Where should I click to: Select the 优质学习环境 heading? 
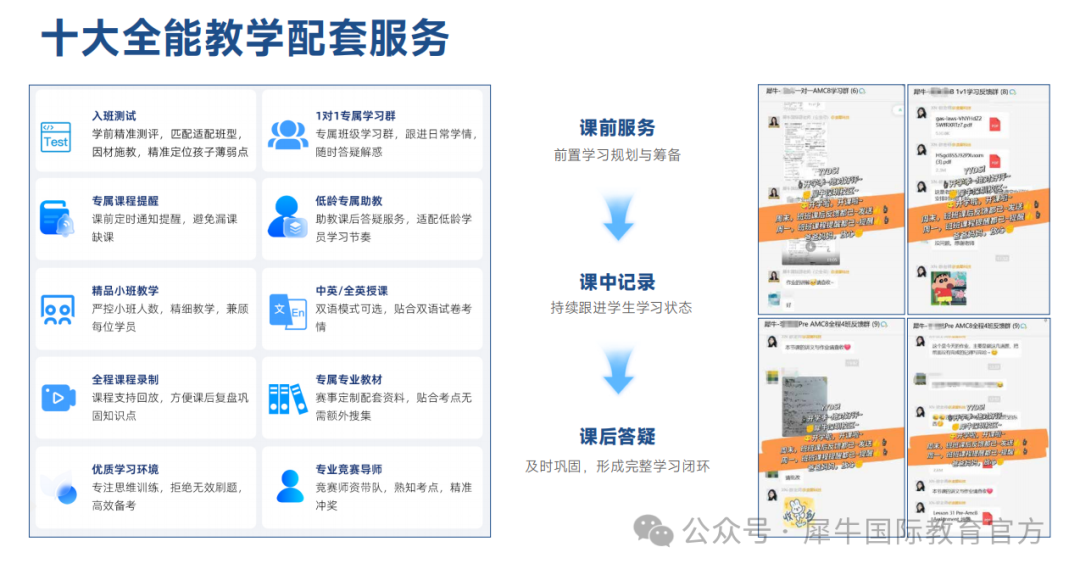pyautogui.click(x=125, y=469)
